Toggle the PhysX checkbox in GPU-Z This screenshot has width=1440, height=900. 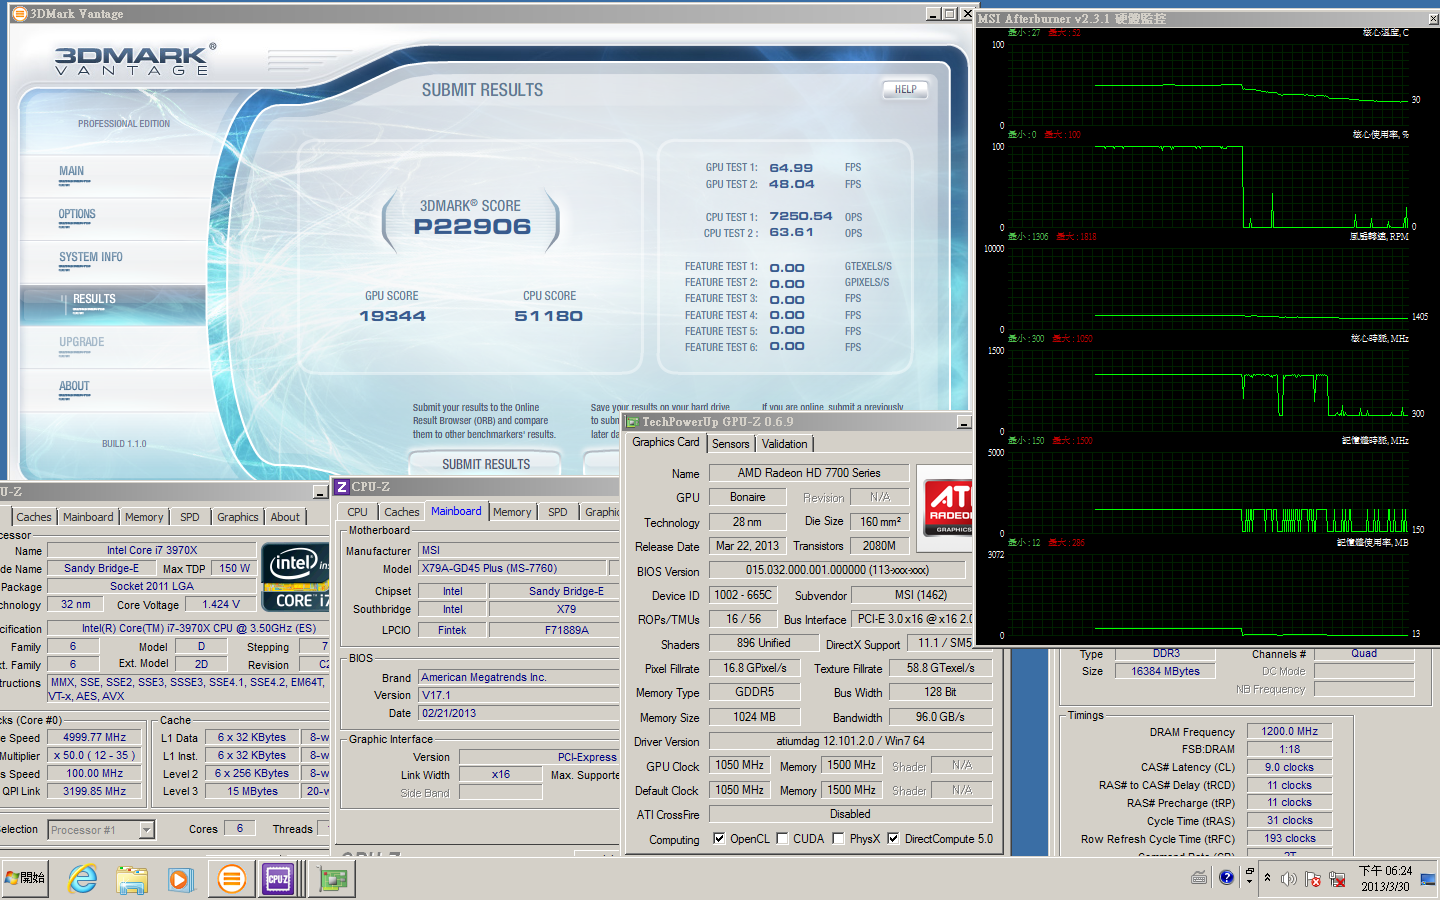click(838, 839)
